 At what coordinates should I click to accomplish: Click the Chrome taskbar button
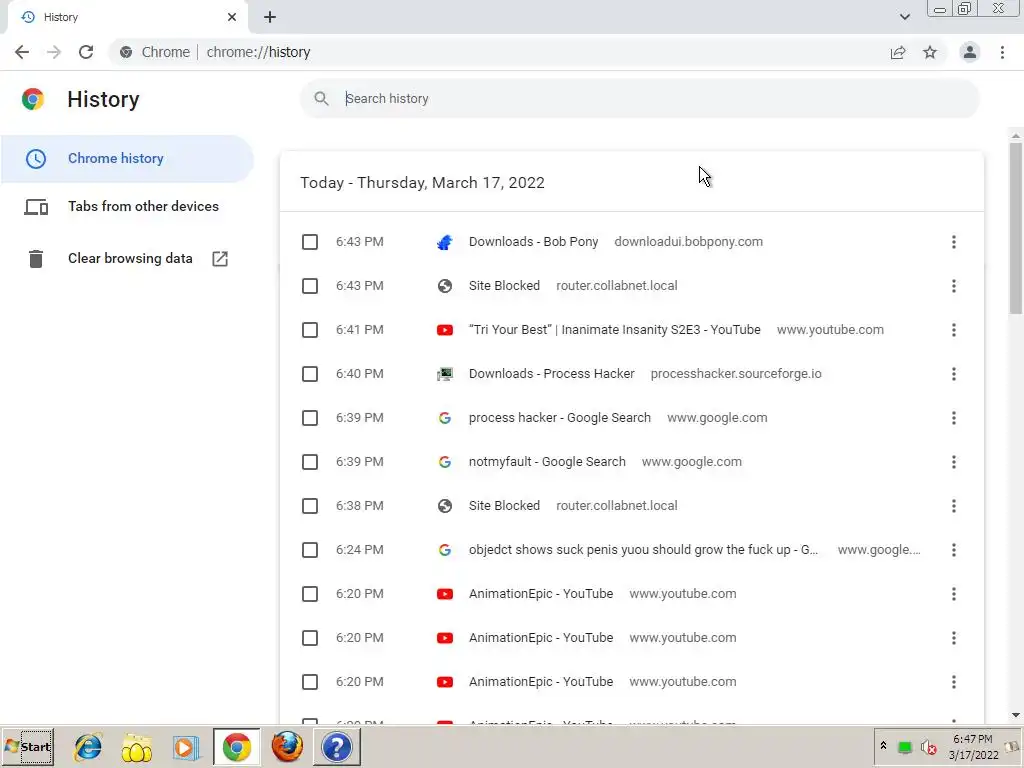pyautogui.click(x=236, y=748)
